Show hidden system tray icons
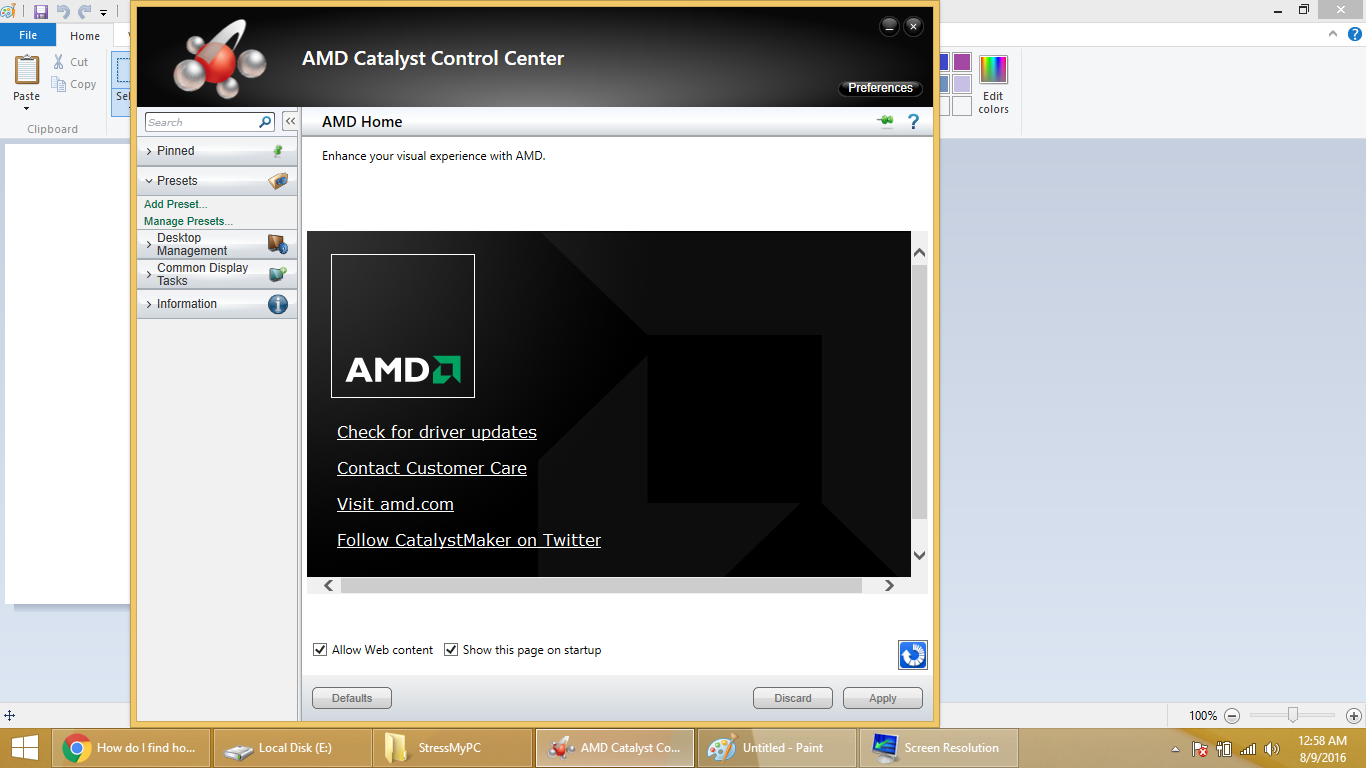1366x768 pixels. coord(1176,749)
